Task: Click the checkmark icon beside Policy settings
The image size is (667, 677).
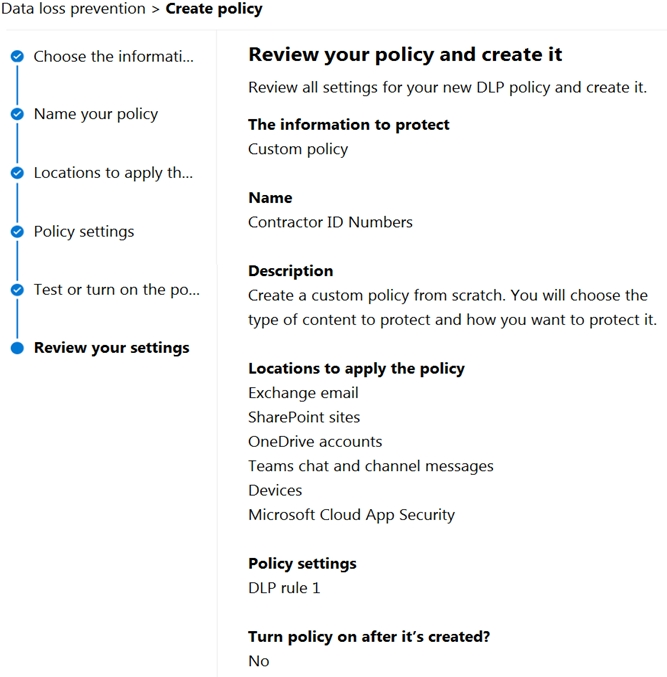Action: 17,231
